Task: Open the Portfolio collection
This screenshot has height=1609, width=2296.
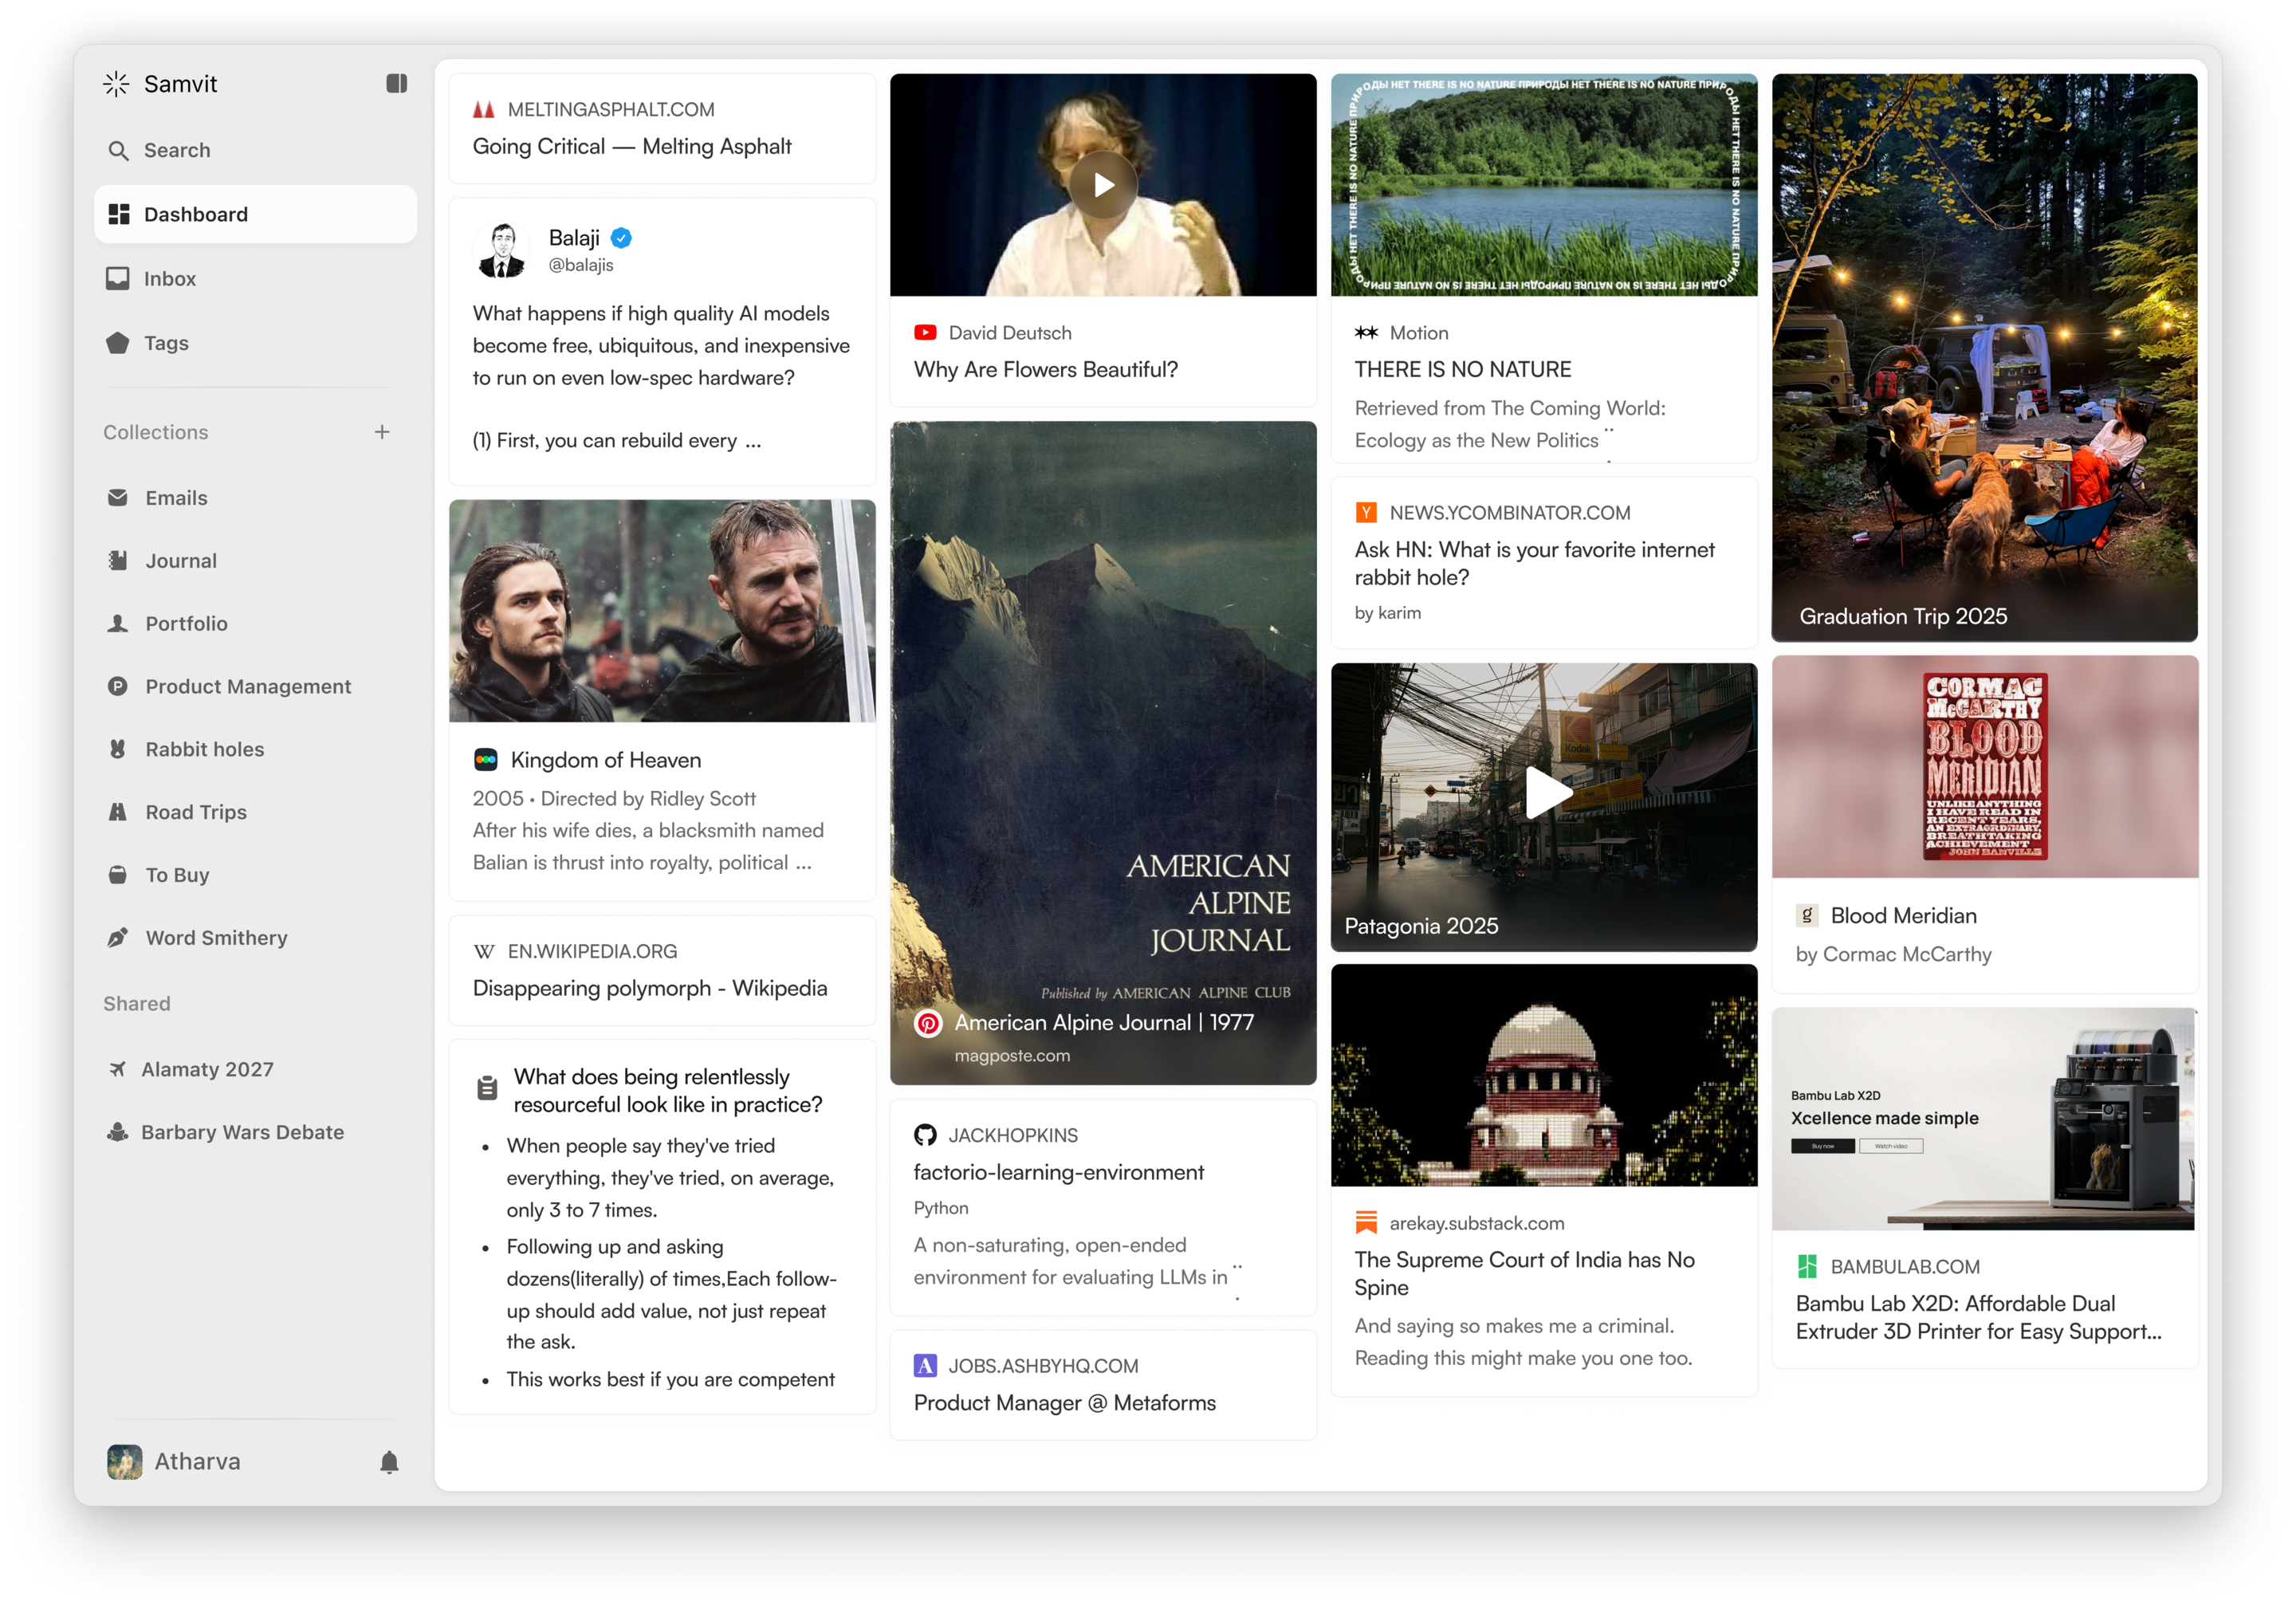Action: tap(256, 624)
